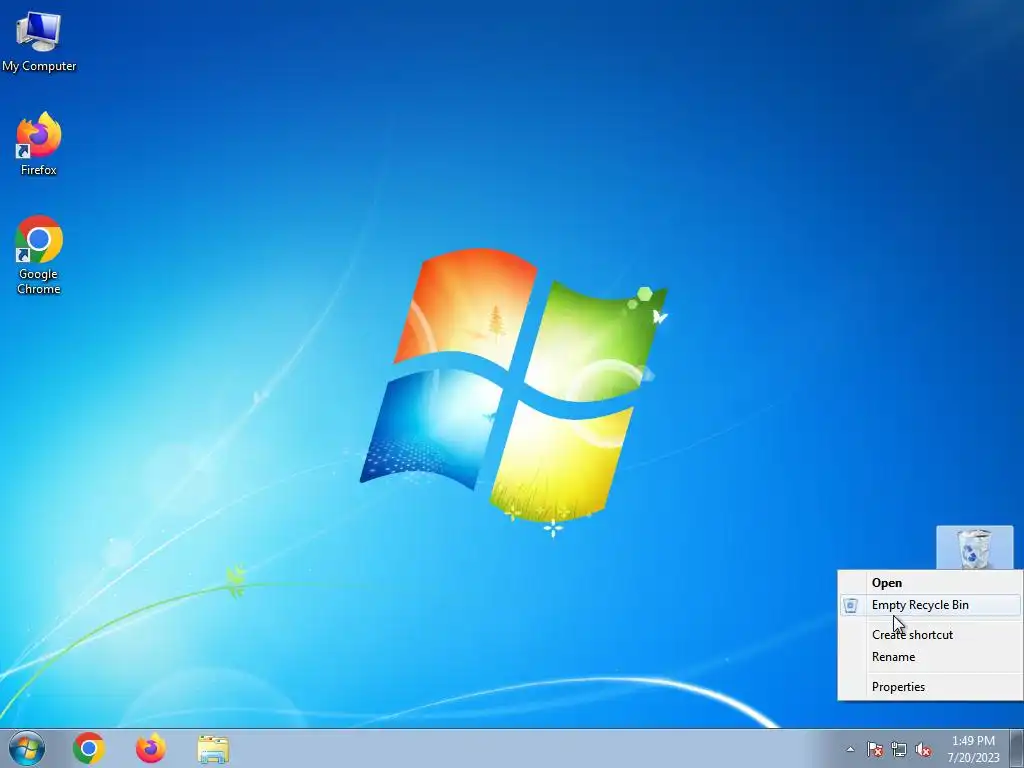
Task: Select the Firefox desktop shortcut
Action: [x=39, y=144]
